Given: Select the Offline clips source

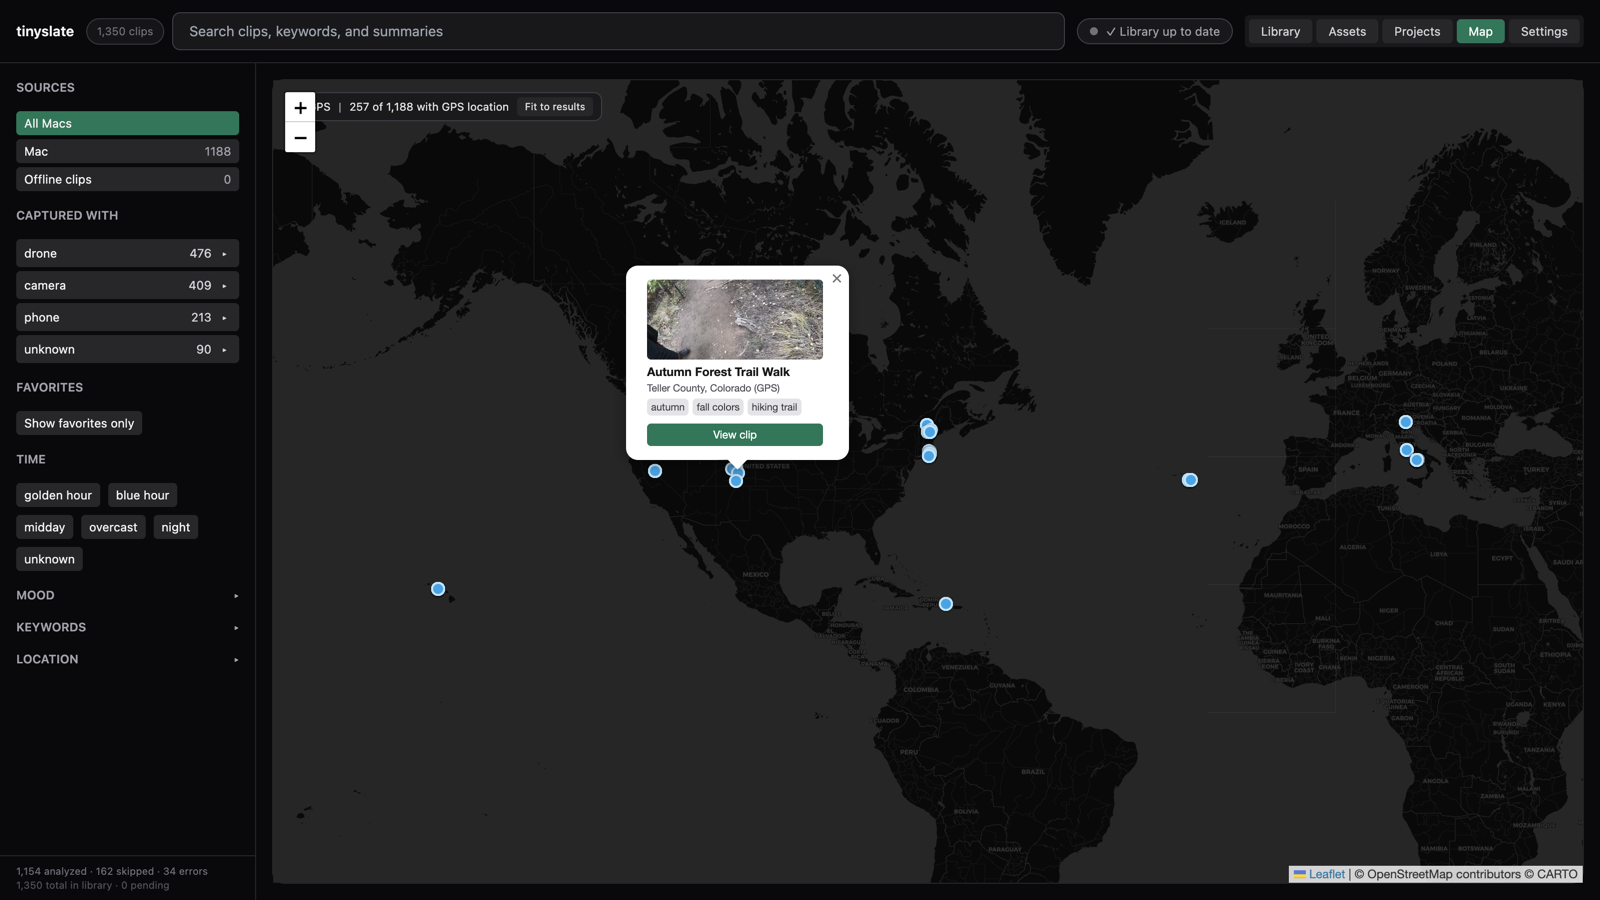Looking at the screenshot, I should [127, 179].
